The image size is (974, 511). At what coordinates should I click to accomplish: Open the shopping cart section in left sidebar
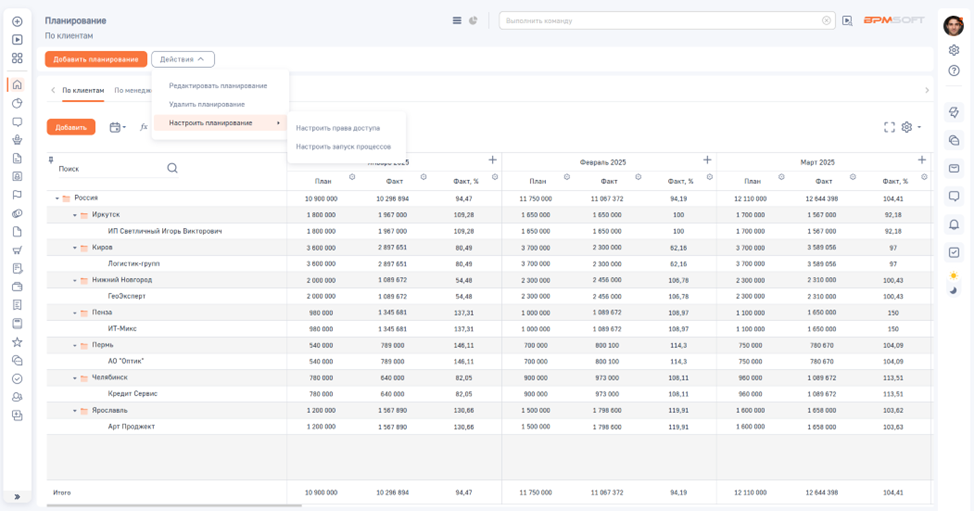pyautogui.click(x=17, y=249)
